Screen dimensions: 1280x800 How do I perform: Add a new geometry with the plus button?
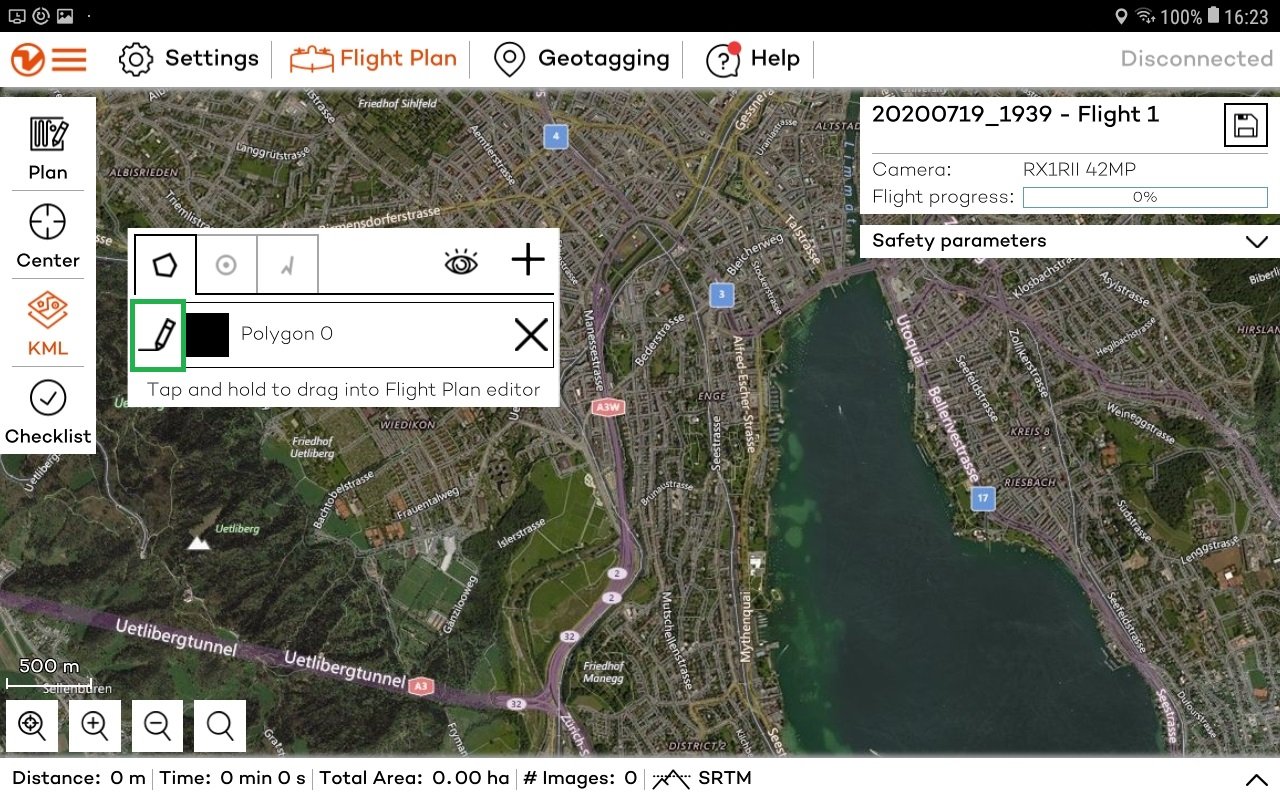[527, 260]
